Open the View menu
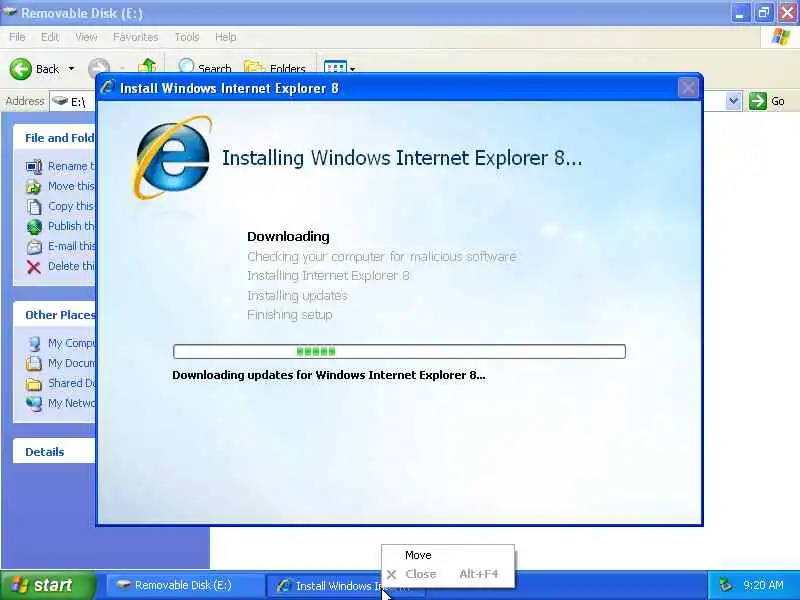This screenshot has width=800, height=600. [86, 37]
